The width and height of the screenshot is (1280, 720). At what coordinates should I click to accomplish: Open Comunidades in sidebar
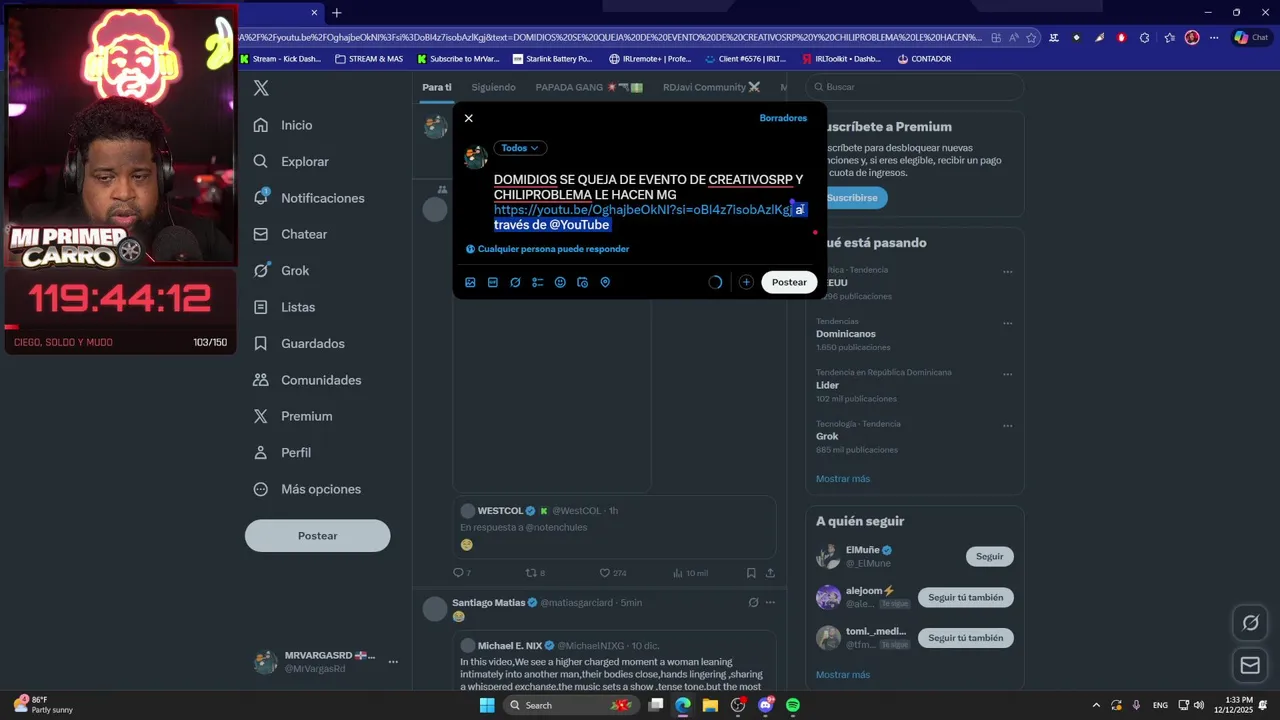point(307,380)
